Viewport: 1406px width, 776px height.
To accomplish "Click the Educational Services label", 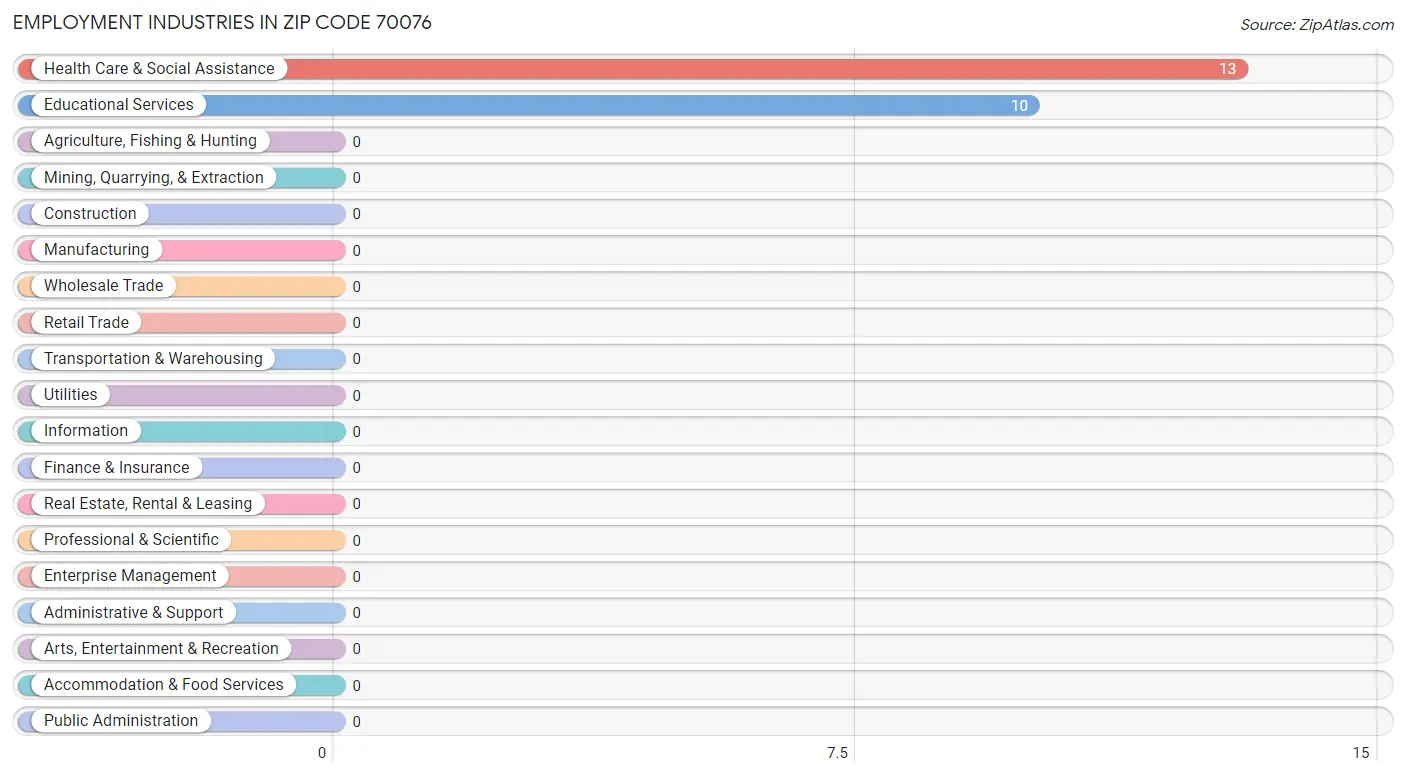I will [x=119, y=104].
